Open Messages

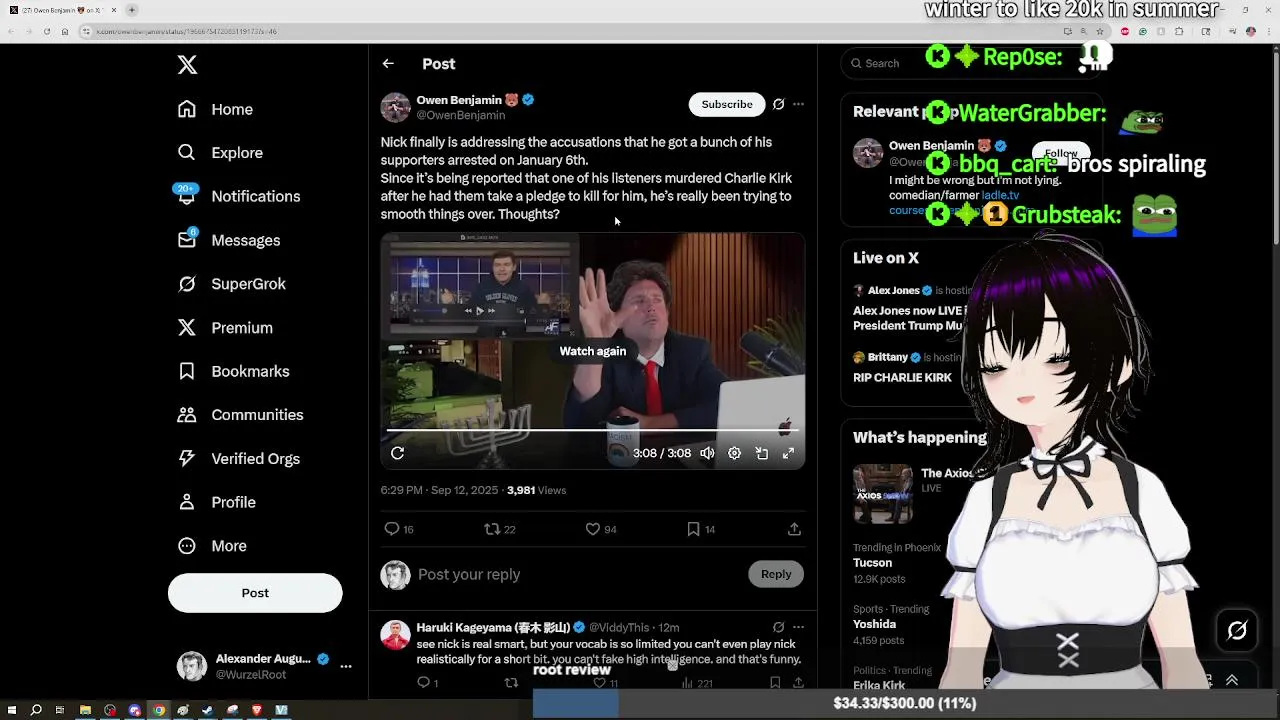pyautogui.click(x=228, y=240)
